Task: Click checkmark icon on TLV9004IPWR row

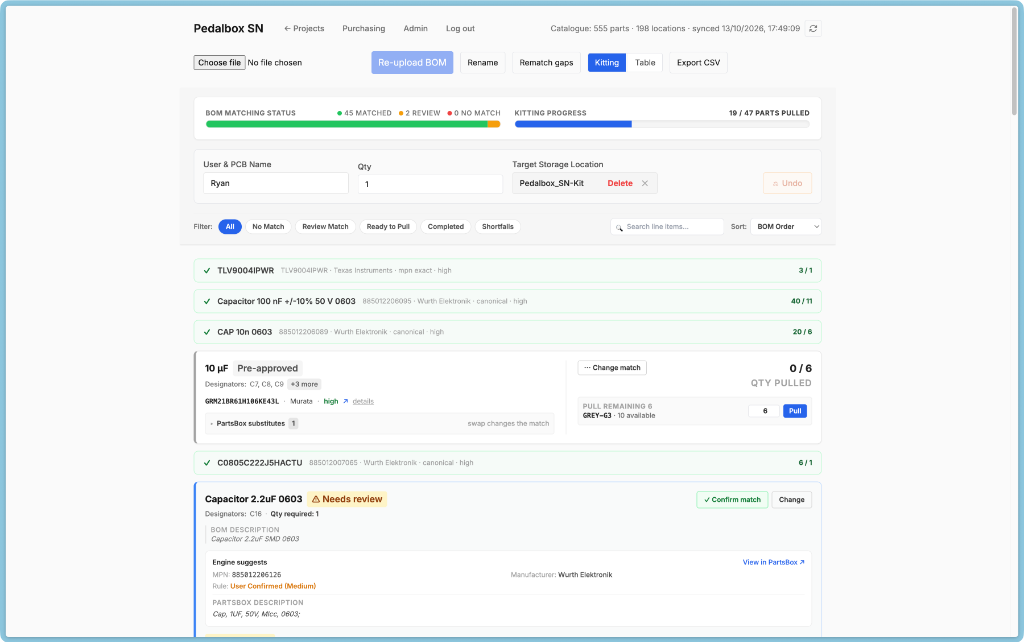Action: click(x=207, y=270)
